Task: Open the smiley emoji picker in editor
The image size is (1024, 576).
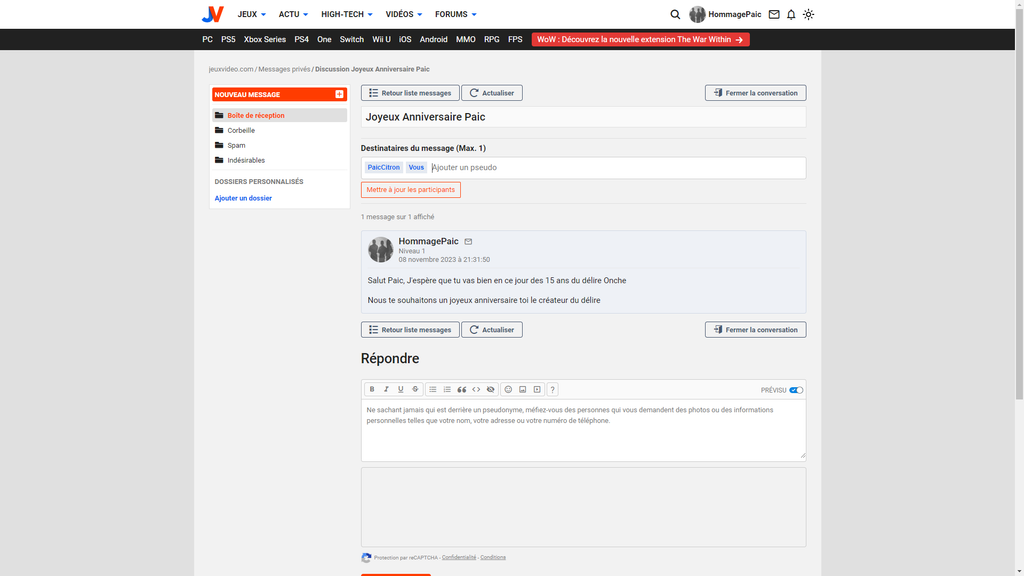Action: click(508, 389)
